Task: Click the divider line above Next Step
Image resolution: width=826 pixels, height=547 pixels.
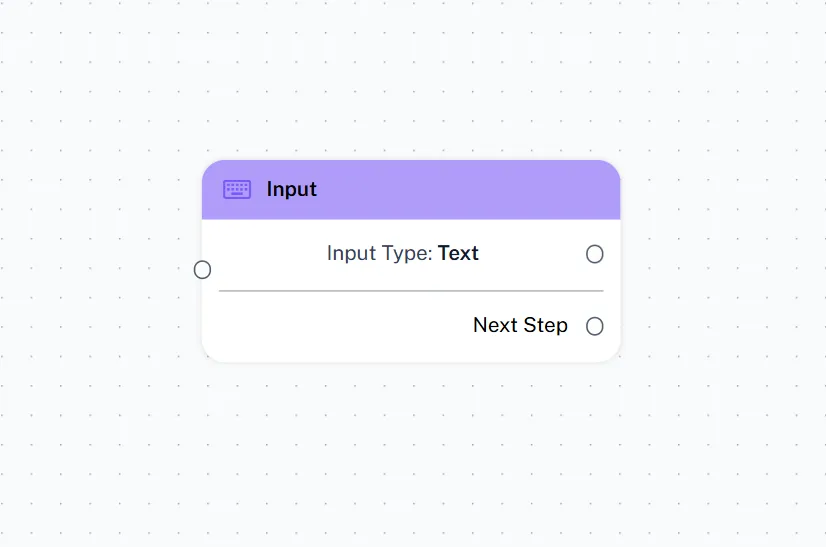Action: tap(410, 291)
